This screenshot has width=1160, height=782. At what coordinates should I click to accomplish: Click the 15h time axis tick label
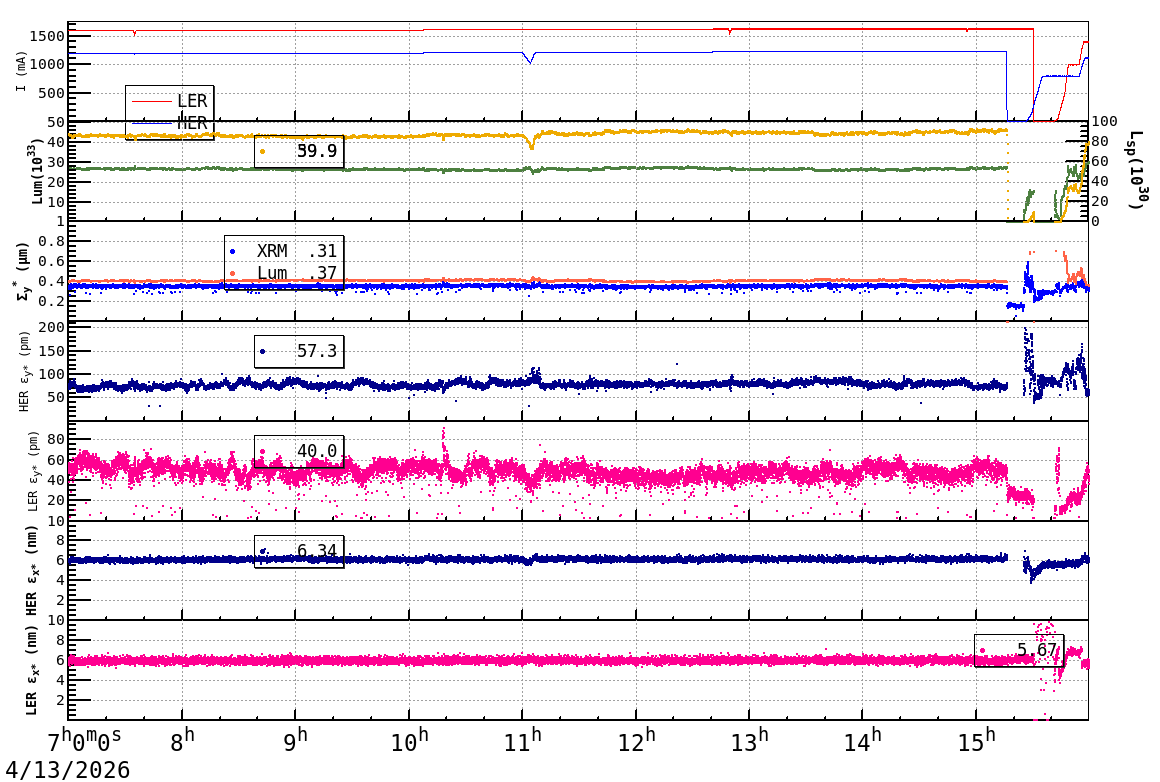click(977, 742)
